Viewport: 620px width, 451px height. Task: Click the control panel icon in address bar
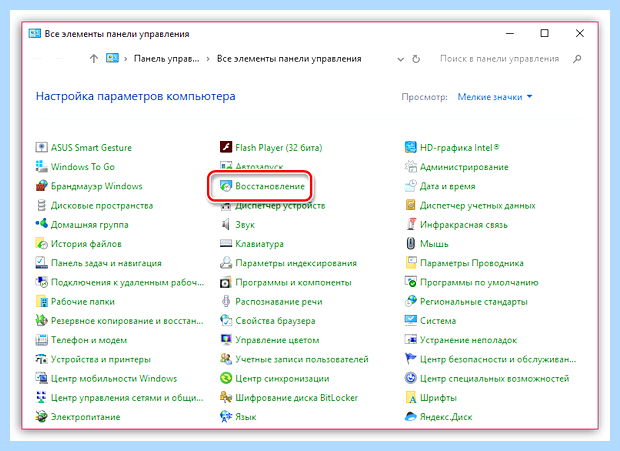click(x=112, y=58)
